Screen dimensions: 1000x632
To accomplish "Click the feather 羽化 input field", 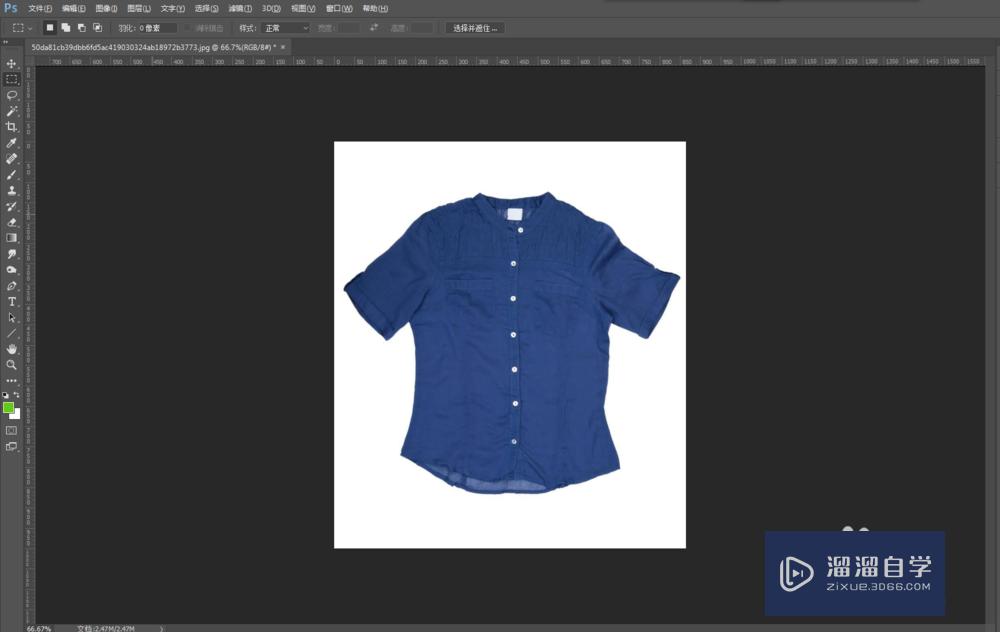I will click(x=160, y=28).
